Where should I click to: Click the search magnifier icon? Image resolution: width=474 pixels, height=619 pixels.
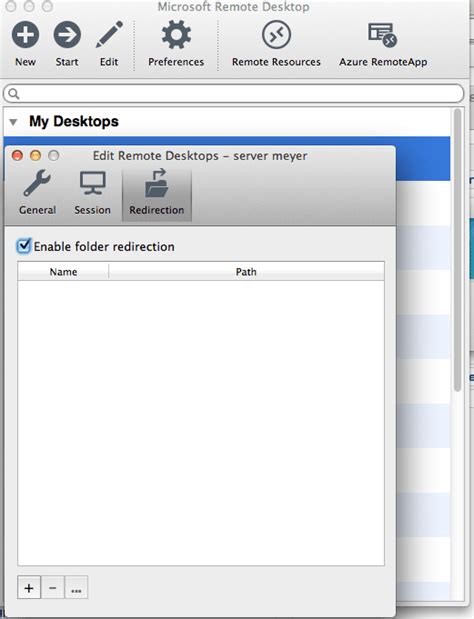coord(14,94)
